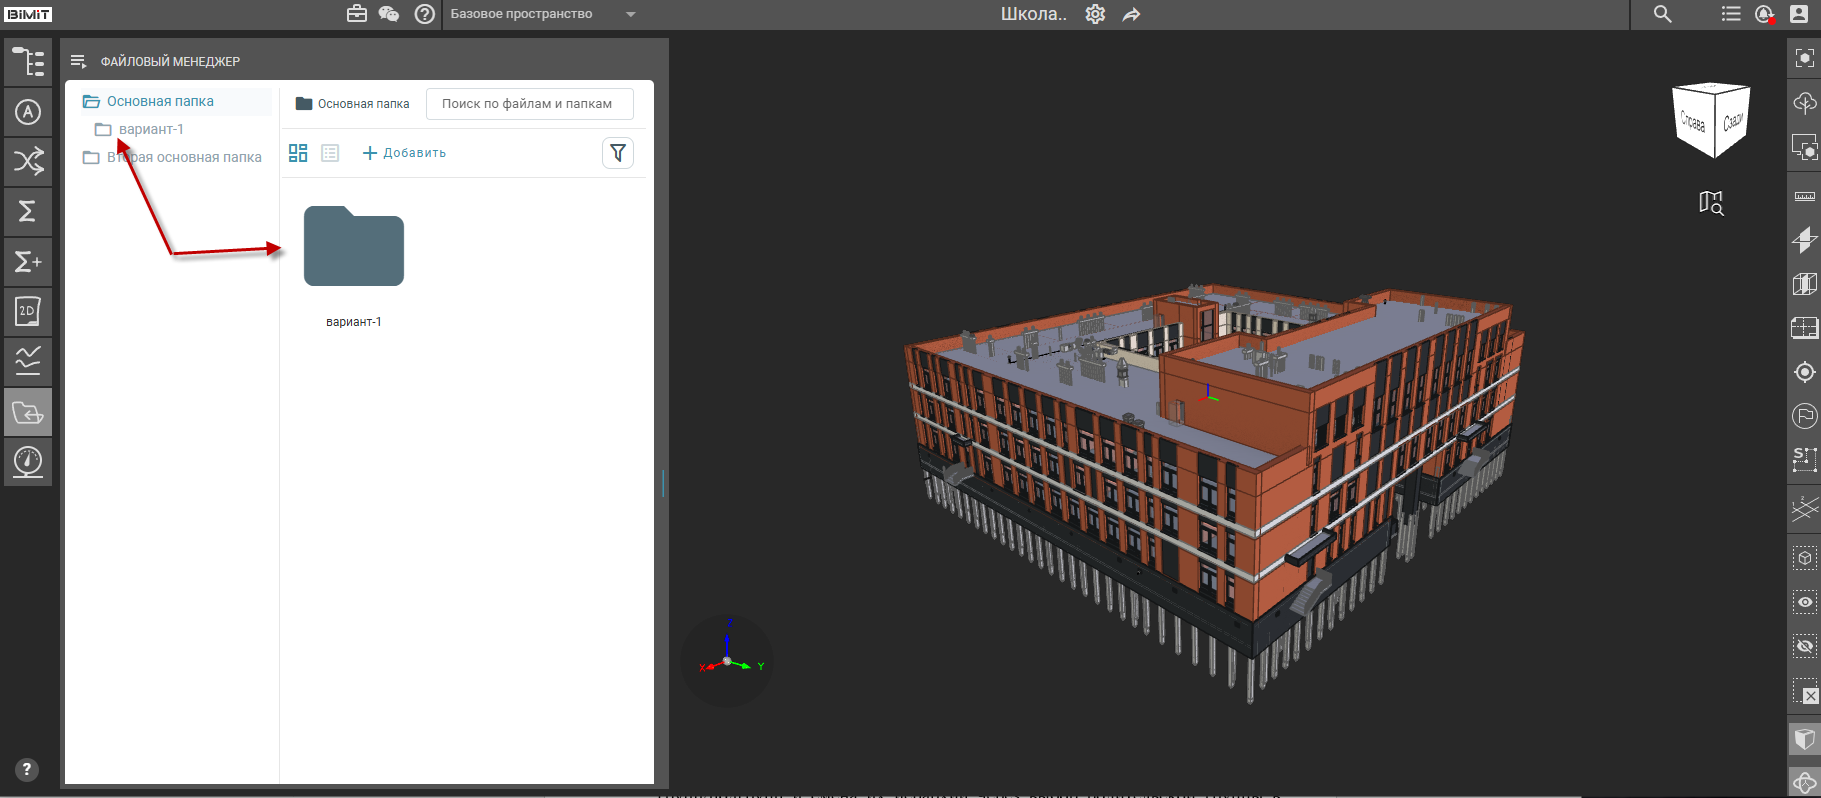
Task: Open the вариант-1 folder thumbnail
Action: pos(354,246)
